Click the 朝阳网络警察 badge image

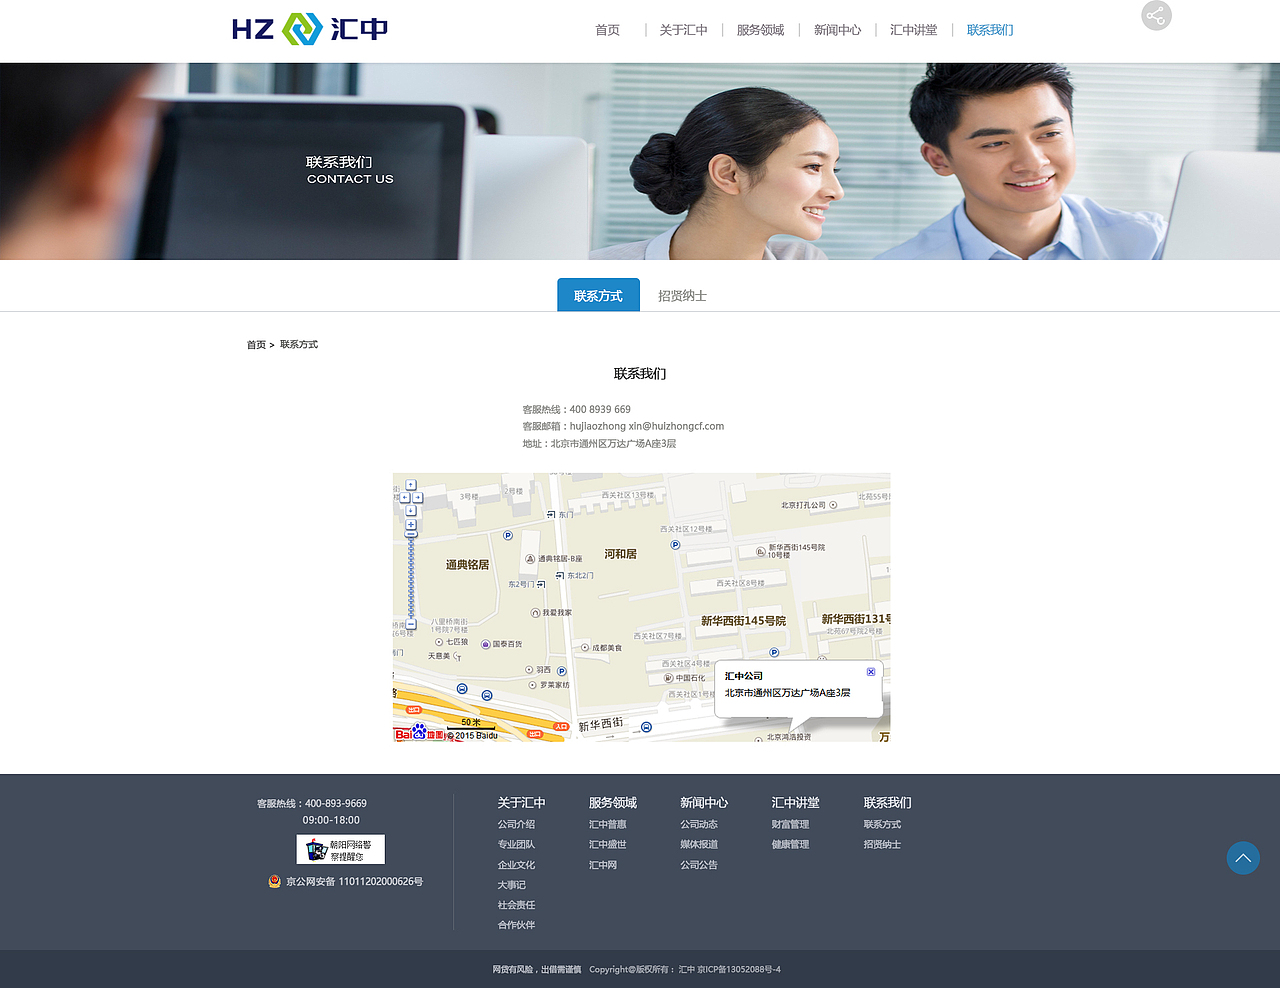pyautogui.click(x=341, y=850)
